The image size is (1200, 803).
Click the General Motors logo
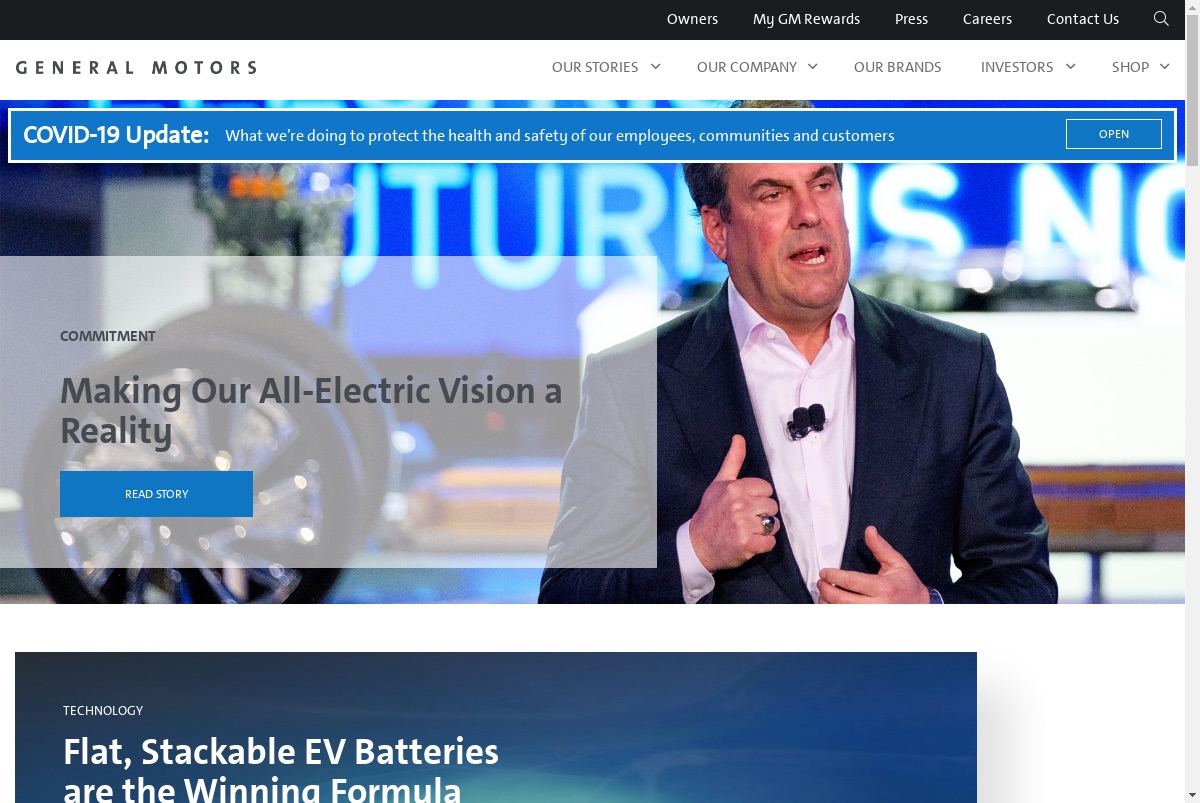136,67
